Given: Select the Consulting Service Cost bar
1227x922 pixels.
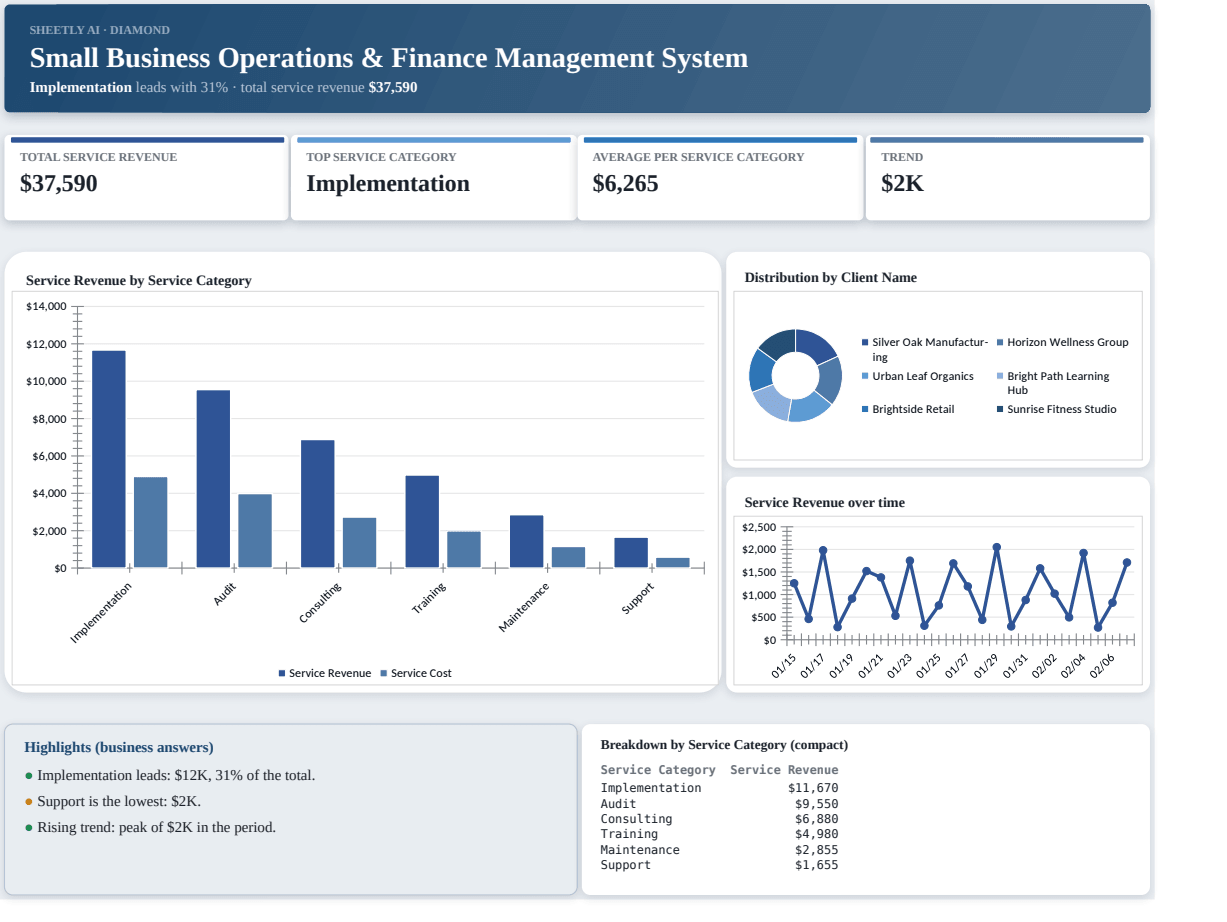Looking at the screenshot, I should pyautogui.click(x=360, y=543).
